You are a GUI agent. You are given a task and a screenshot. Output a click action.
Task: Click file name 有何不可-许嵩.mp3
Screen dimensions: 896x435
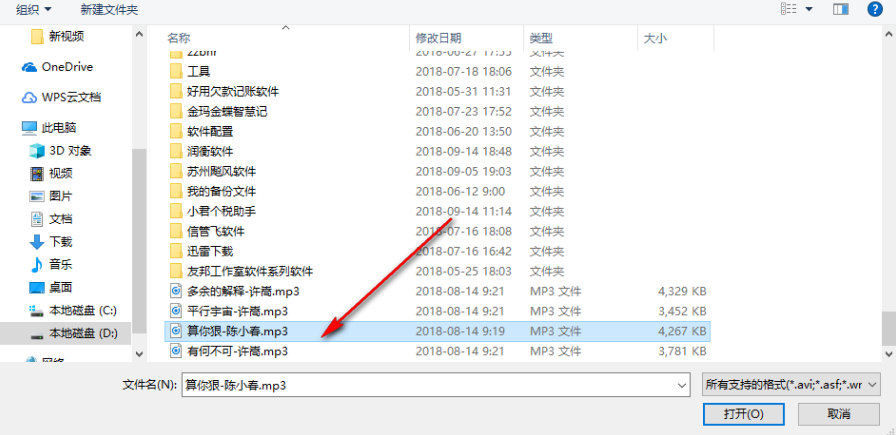pyautogui.click(x=237, y=351)
